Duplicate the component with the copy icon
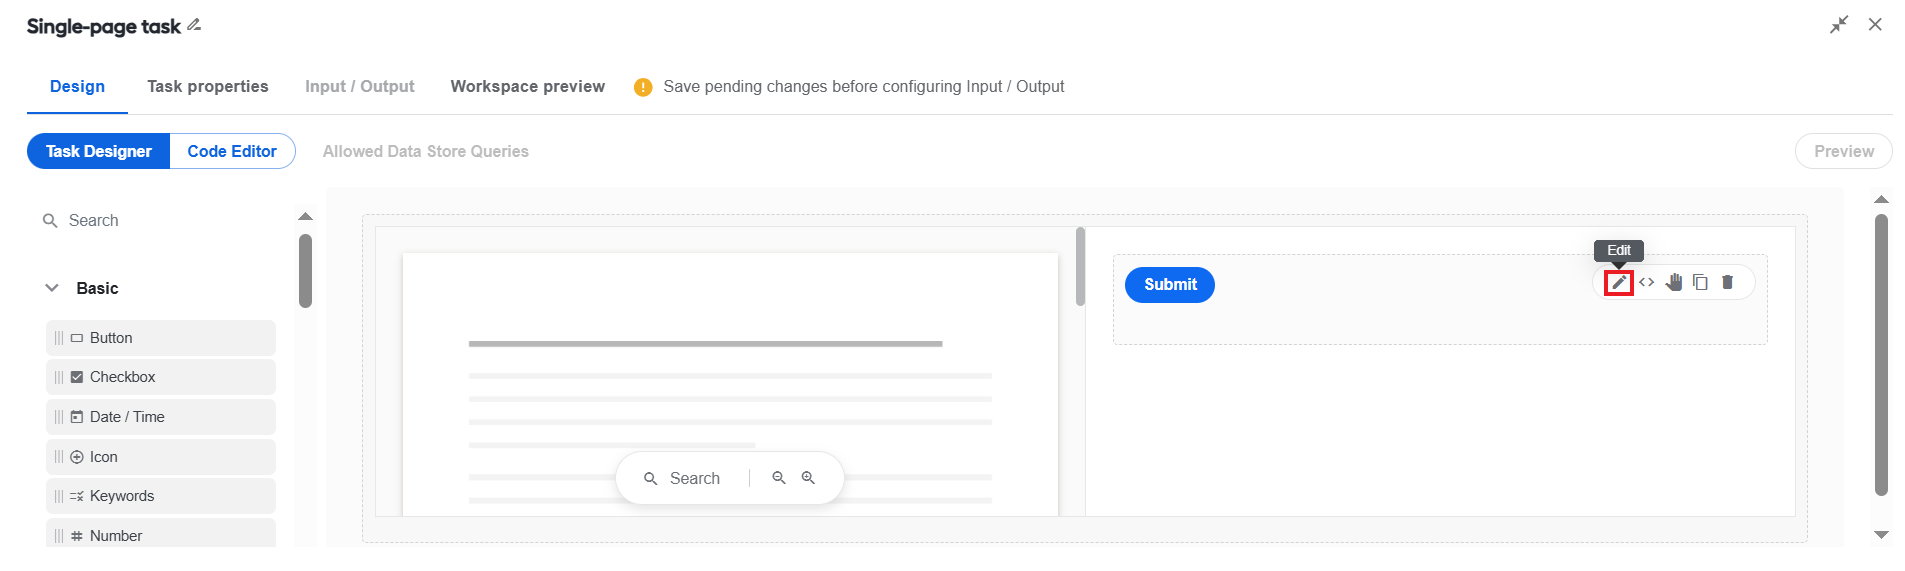The image size is (1905, 571). coord(1700,282)
